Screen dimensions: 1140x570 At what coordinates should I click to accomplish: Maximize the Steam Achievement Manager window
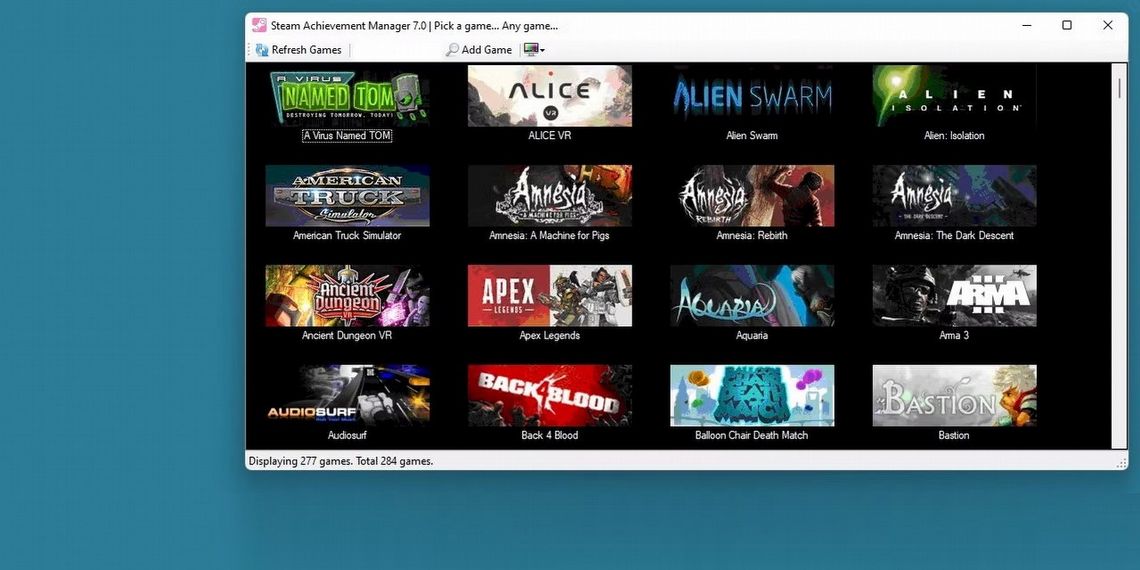click(x=1067, y=25)
